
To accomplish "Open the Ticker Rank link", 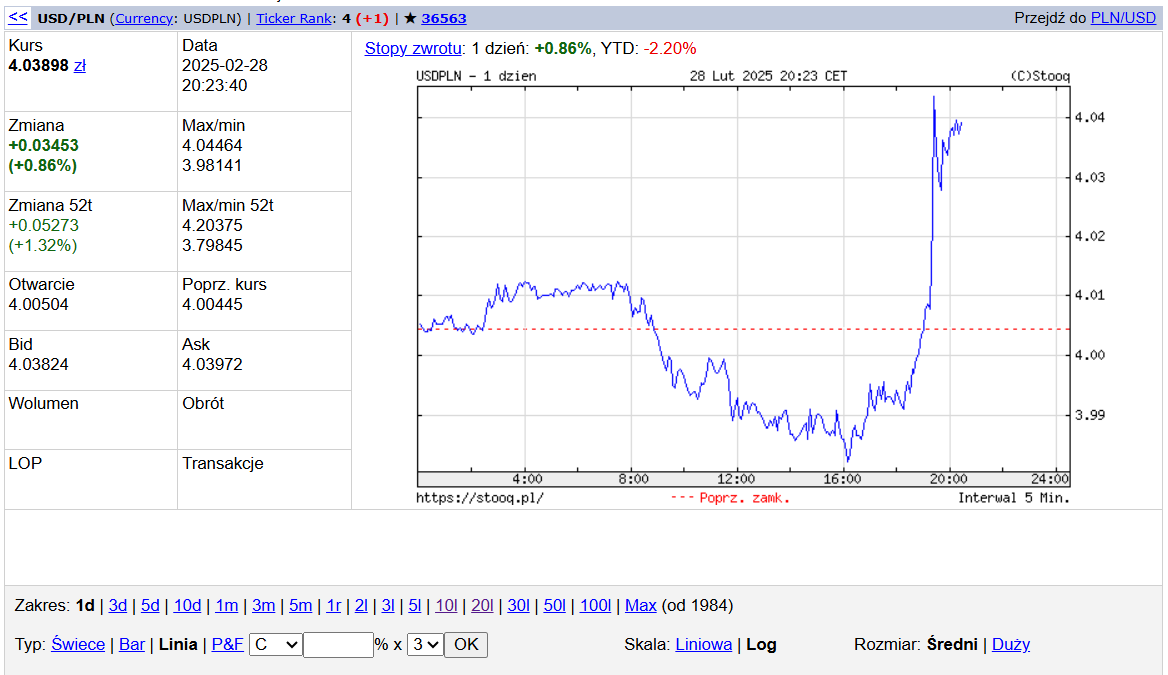I will coord(293,19).
